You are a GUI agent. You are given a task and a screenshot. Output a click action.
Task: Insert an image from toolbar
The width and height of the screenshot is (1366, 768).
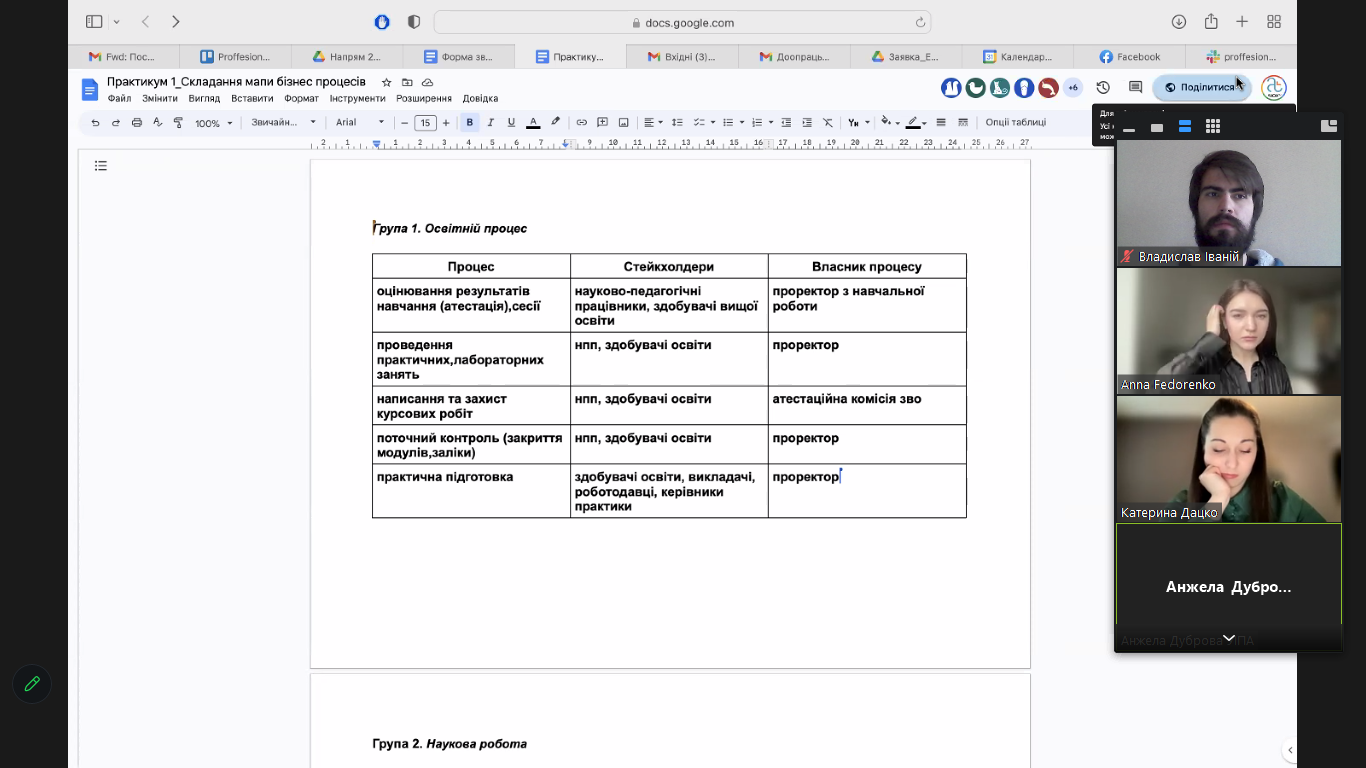tap(624, 123)
